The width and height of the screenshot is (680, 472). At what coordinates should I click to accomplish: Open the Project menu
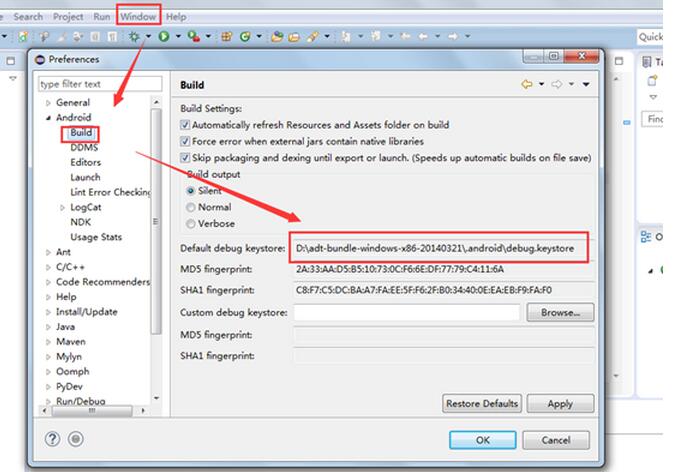click(68, 17)
